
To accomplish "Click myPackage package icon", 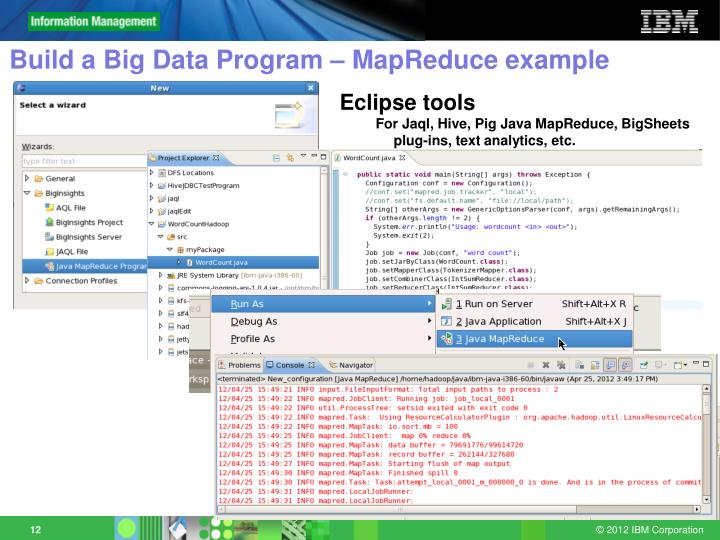I will point(180,250).
